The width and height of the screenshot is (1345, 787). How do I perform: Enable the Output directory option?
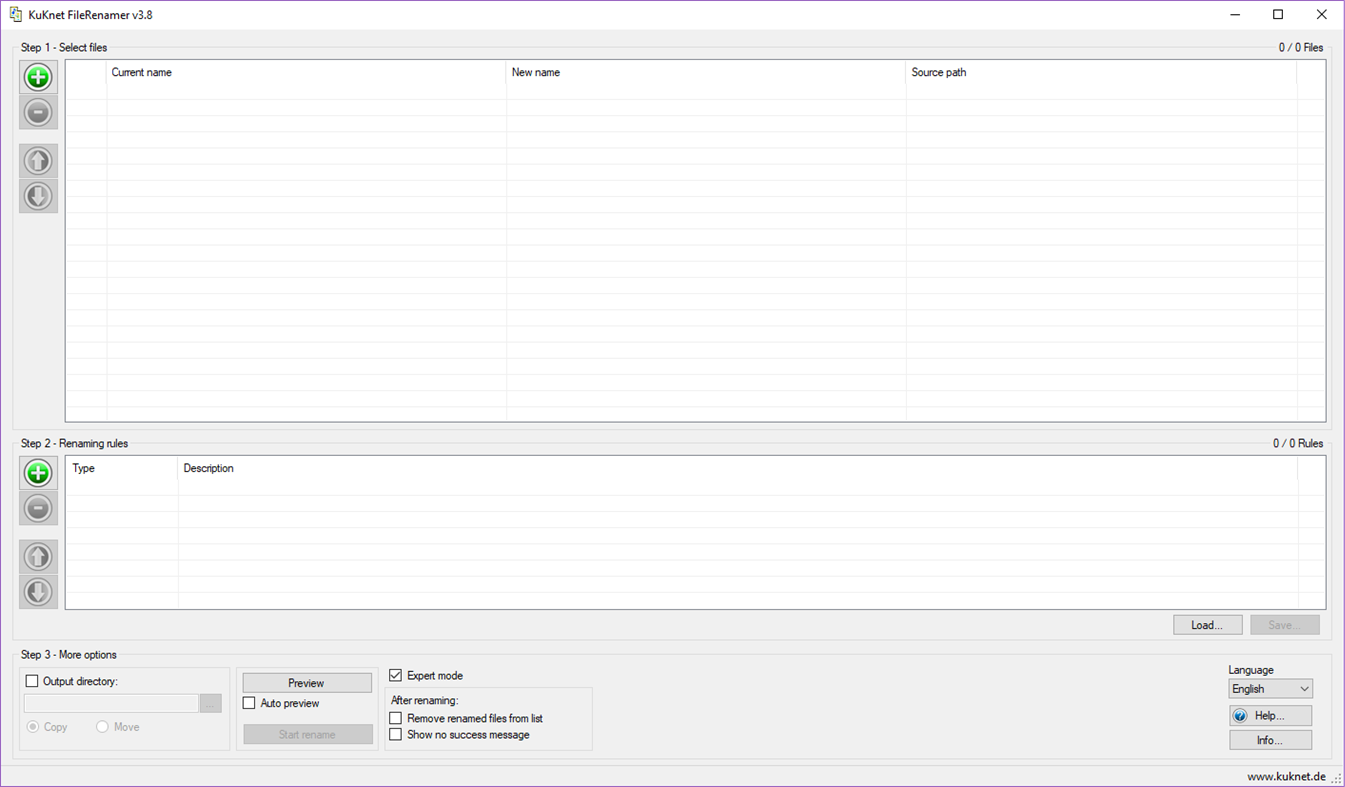coord(31,680)
